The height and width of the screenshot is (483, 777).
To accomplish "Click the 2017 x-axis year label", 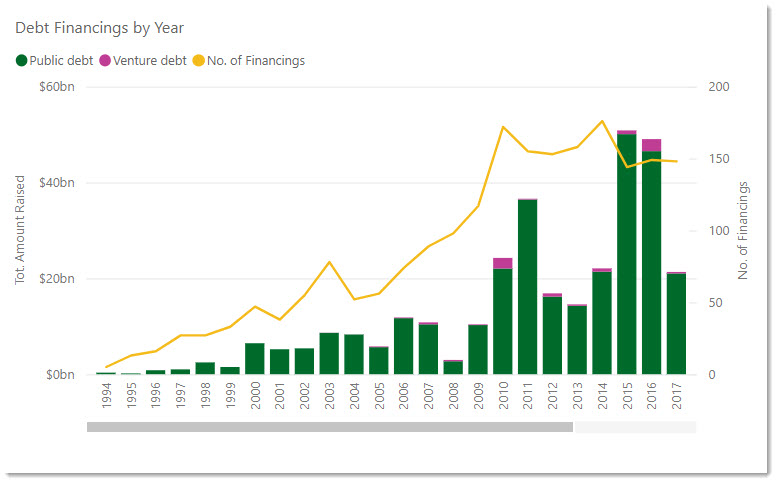I will tap(677, 395).
